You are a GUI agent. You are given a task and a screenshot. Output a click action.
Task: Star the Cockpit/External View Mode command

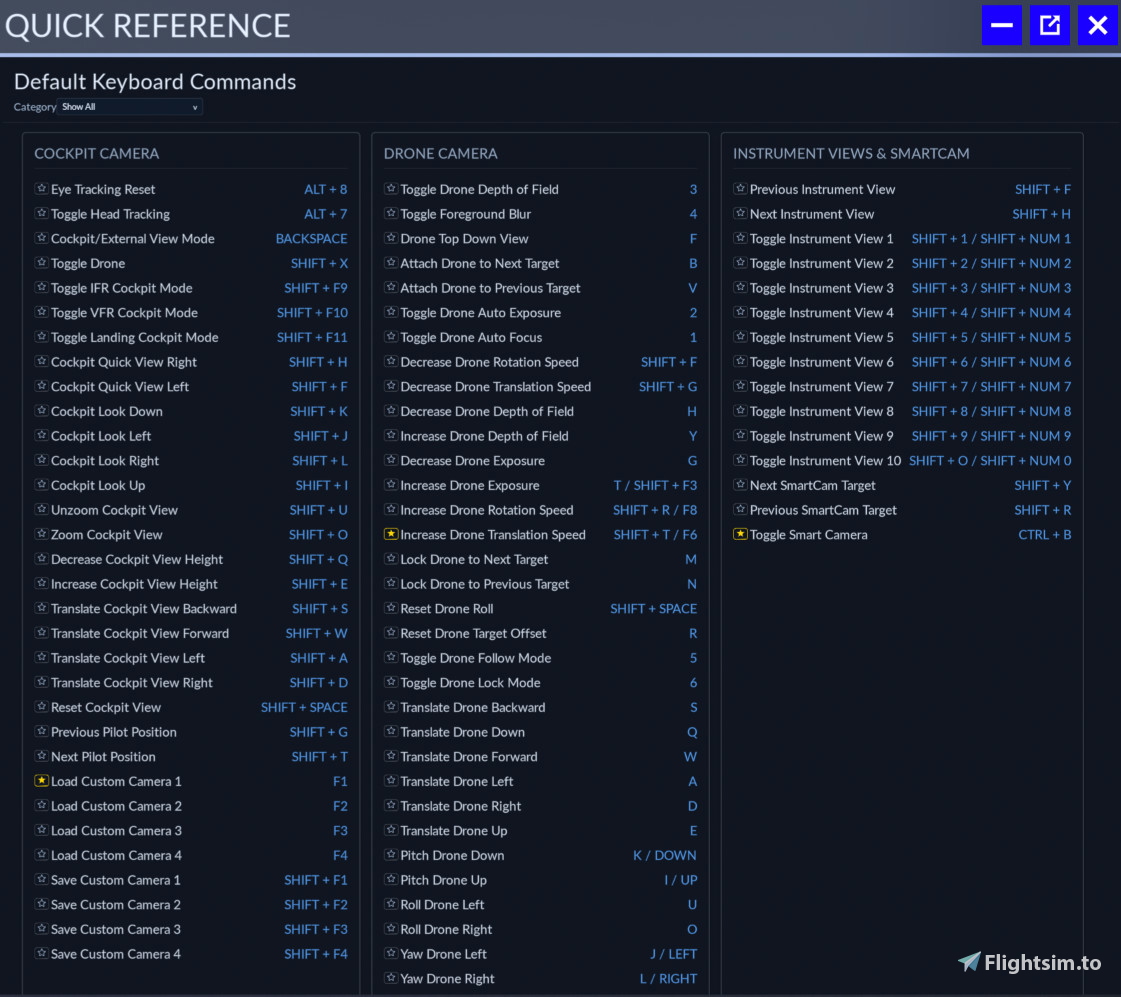coord(41,238)
